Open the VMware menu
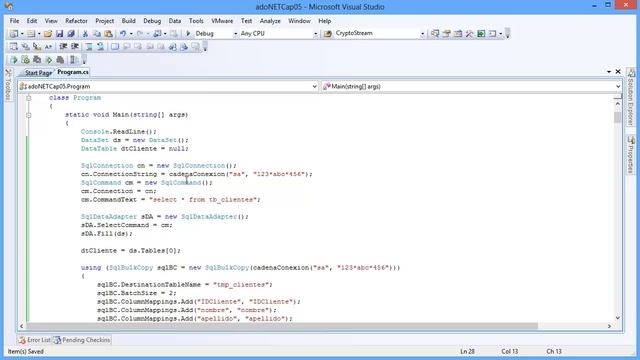Image resolution: width=640 pixels, height=360 pixels. point(222,21)
